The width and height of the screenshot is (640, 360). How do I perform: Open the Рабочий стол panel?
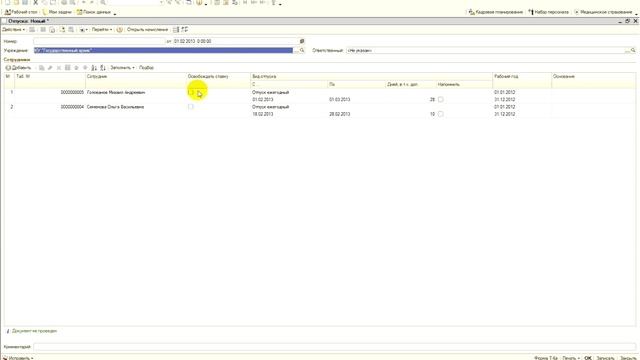point(21,12)
